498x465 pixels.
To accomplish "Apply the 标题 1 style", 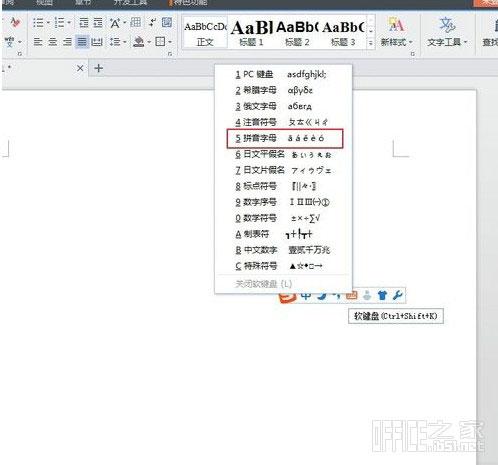I will [x=251, y=33].
